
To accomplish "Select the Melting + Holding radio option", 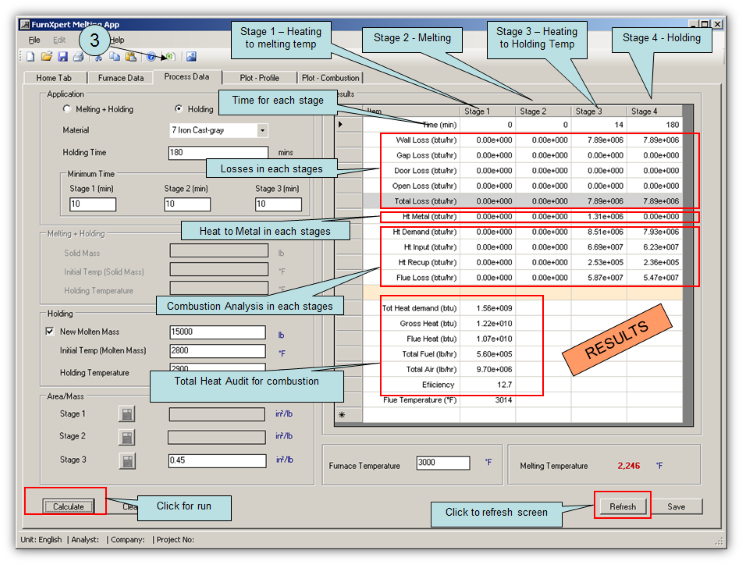I will click(x=67, y=109).
